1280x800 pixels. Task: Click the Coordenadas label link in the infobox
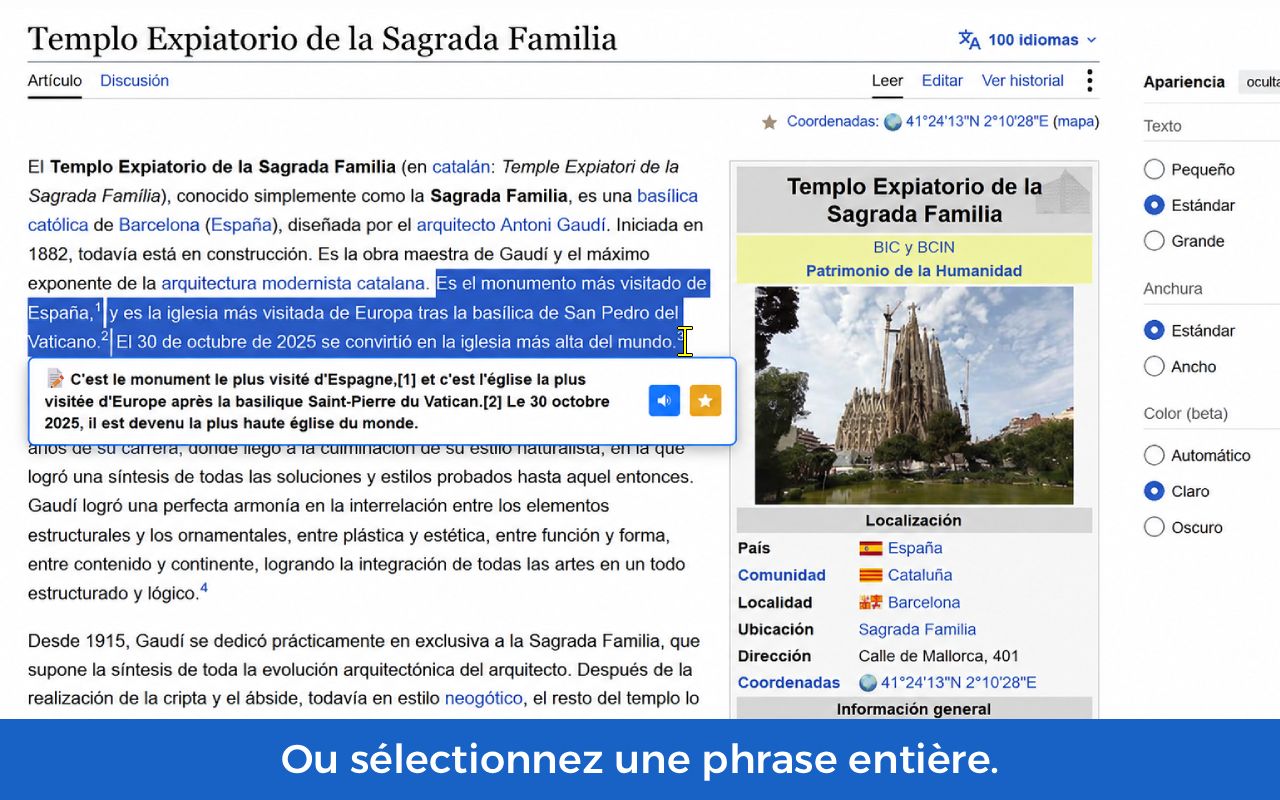click(x=789, y=683)
